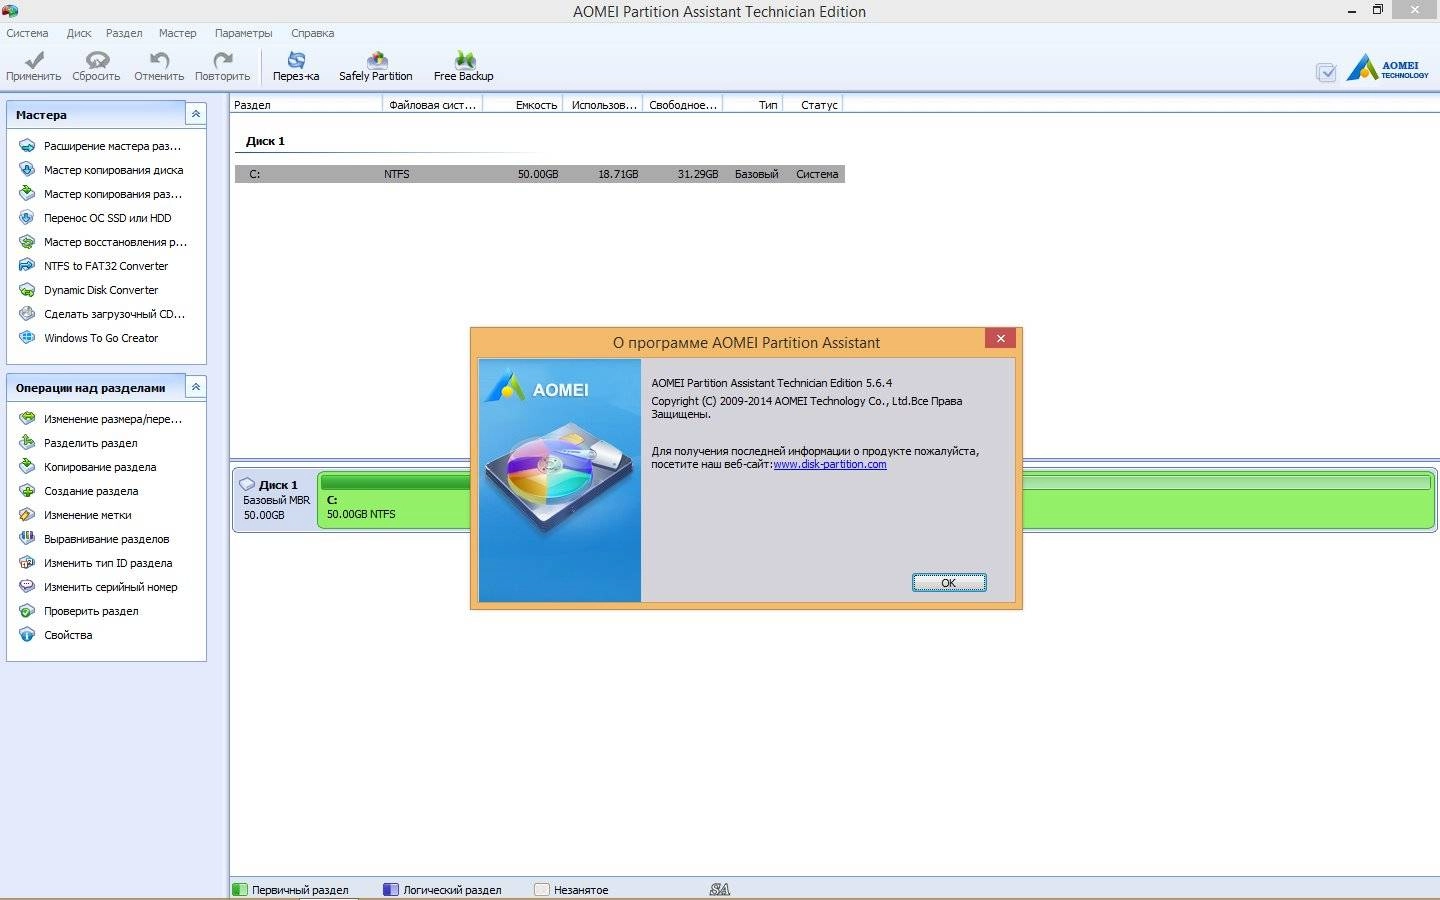Open Мастер копирования раздела wizard
This screenshot has height=900, width=1440.
click(x=112, y=194)
